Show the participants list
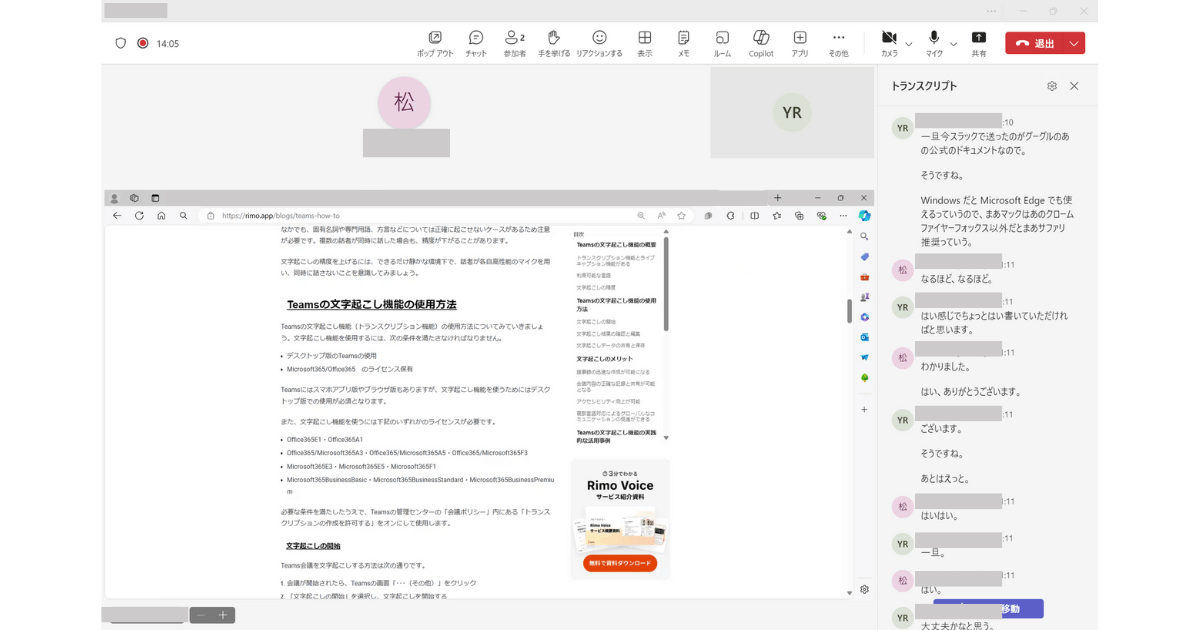1200x630 pixels. (x=513, y=42)
